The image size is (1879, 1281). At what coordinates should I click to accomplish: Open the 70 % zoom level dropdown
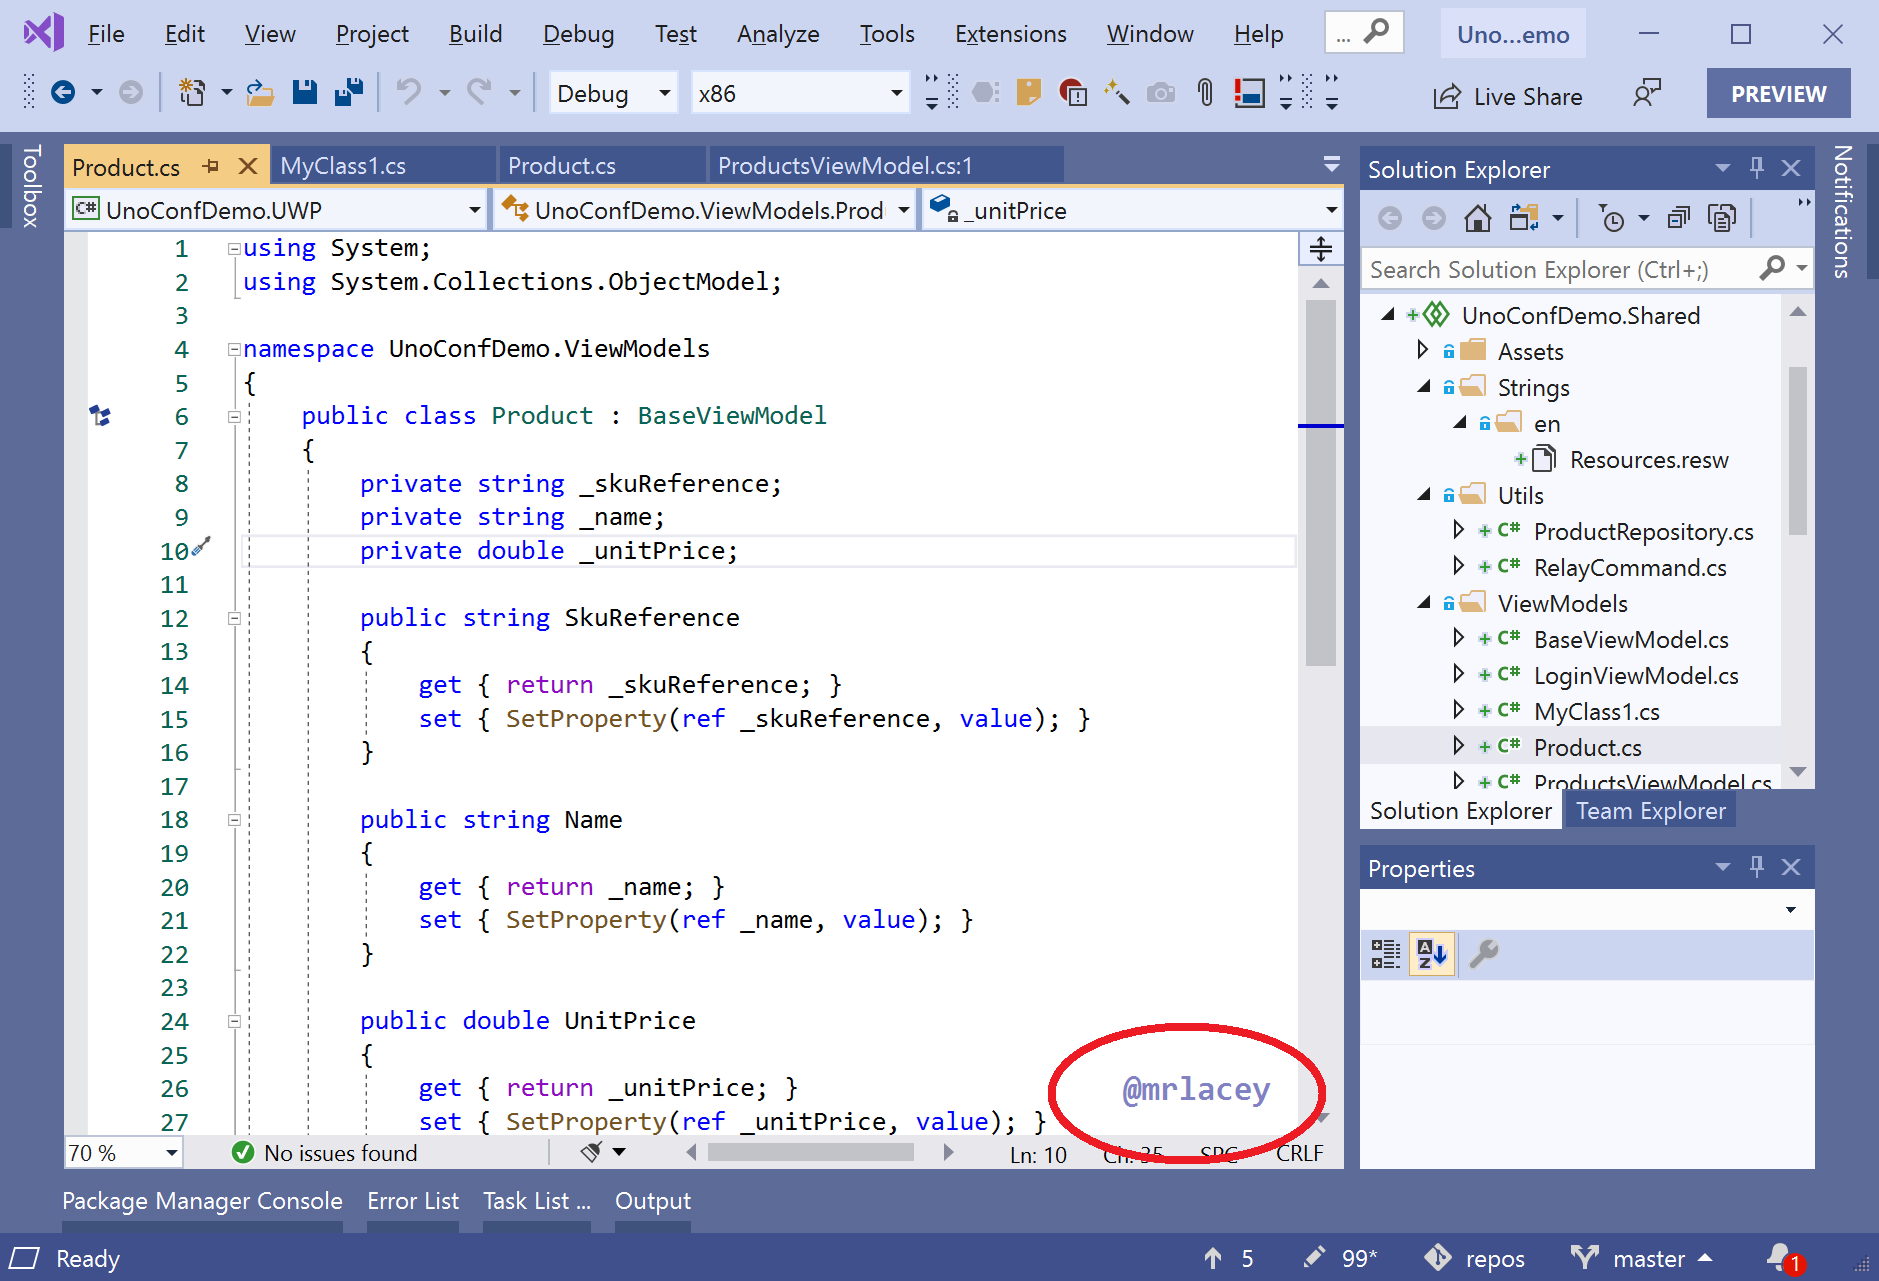tap(123, 1153)
